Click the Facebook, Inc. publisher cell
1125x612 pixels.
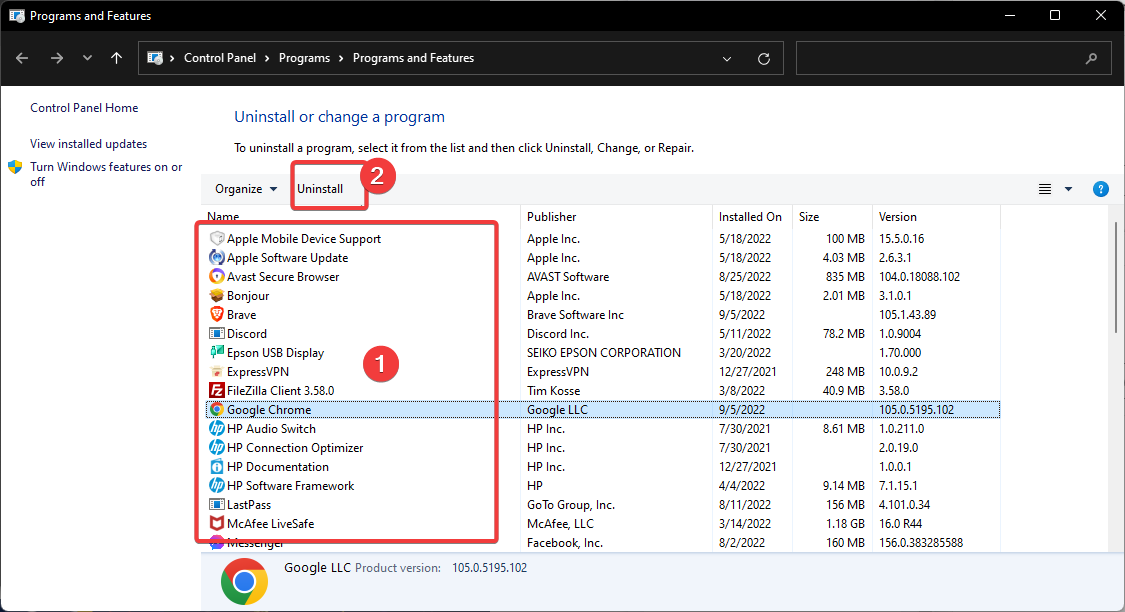click(565, 542)
